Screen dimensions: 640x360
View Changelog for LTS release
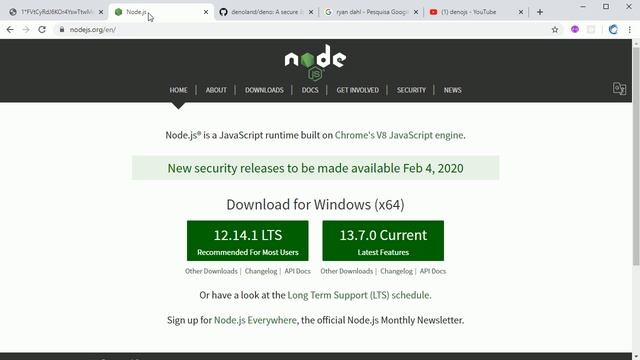point(261,271)
